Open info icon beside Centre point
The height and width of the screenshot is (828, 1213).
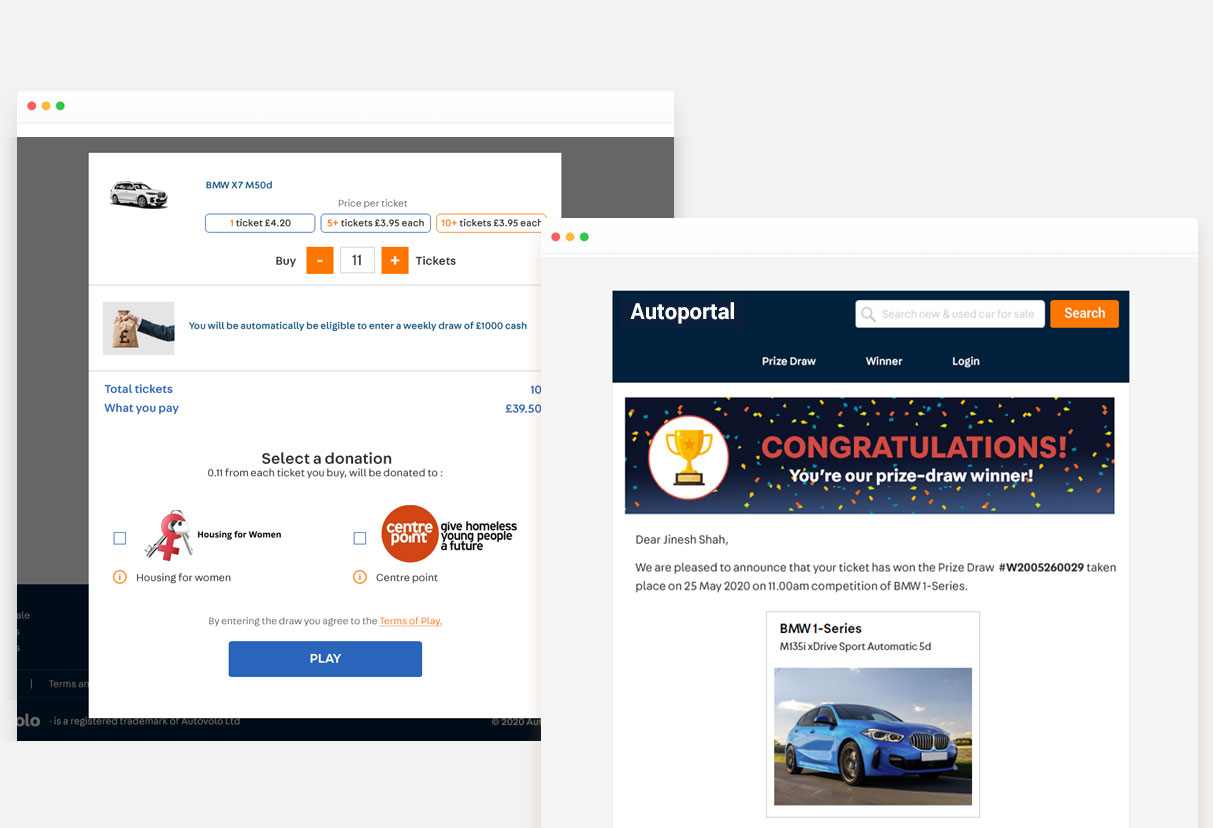(x=359, y=577)
